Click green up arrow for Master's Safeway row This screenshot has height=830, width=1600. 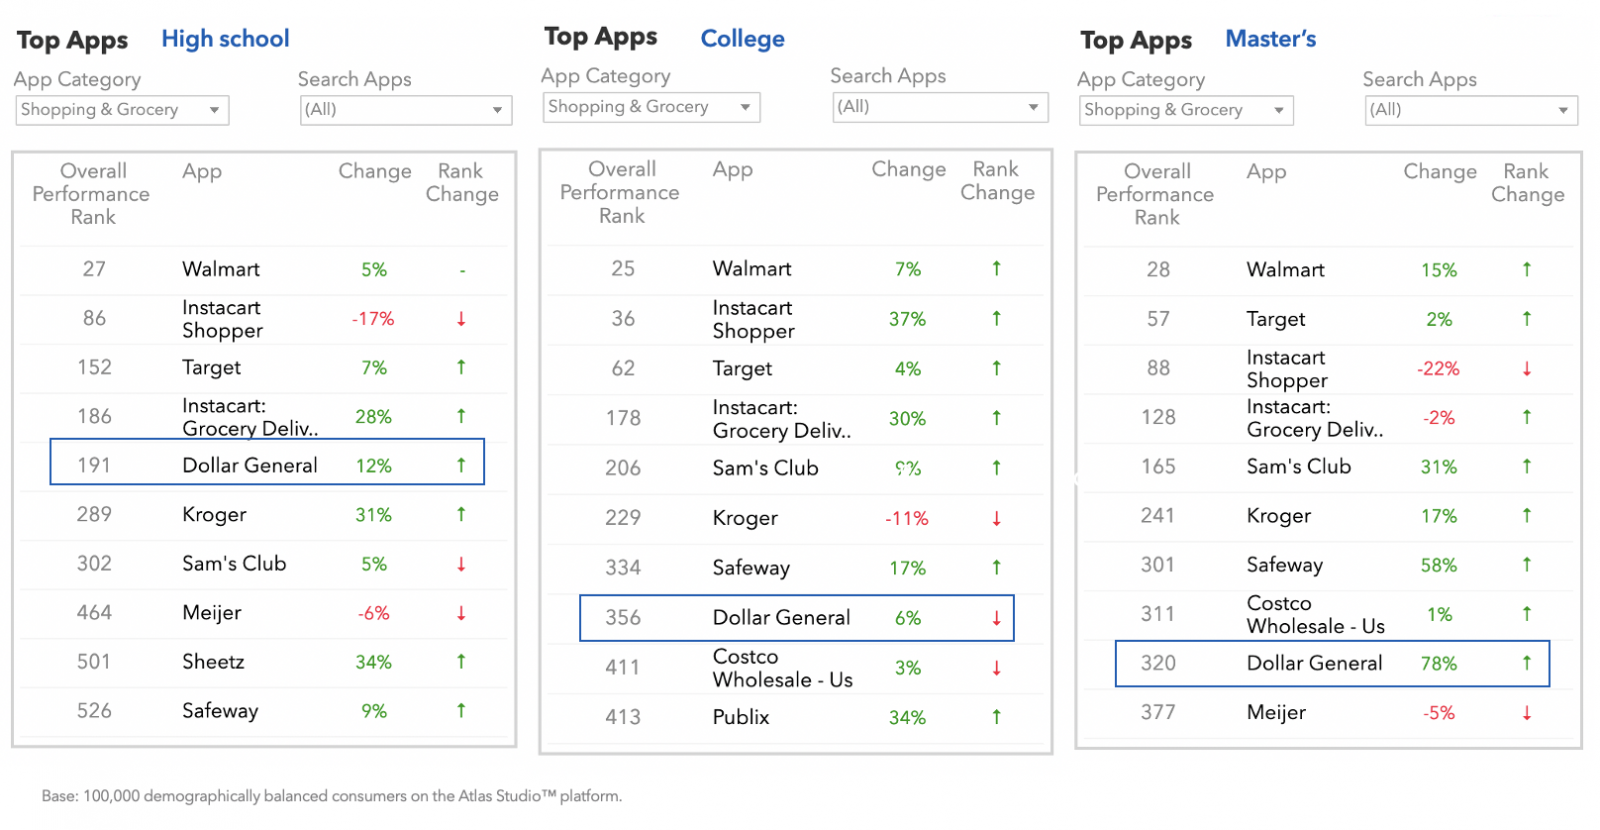pyautogui.click(x=1527, y=565)
